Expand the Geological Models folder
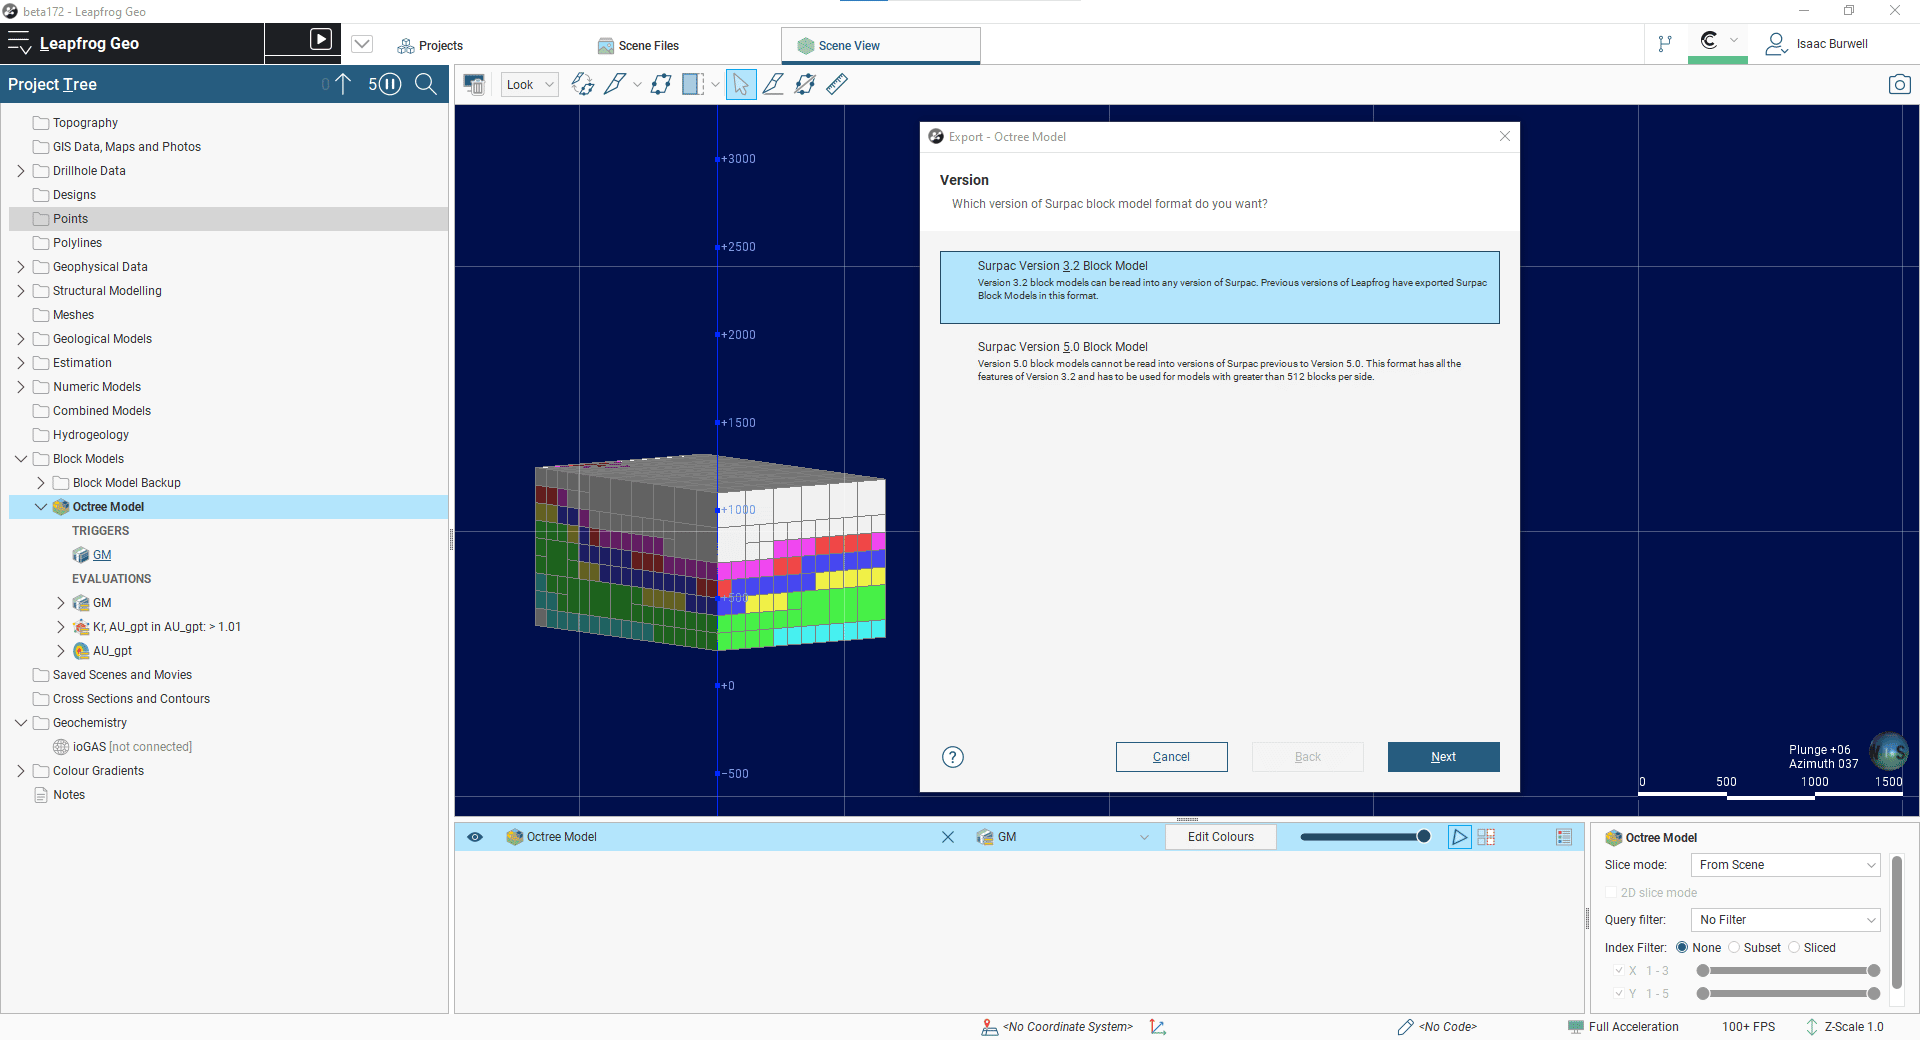Image resolution: width=1920 pixels, height=1040 pixels. [x=21, y=339]
